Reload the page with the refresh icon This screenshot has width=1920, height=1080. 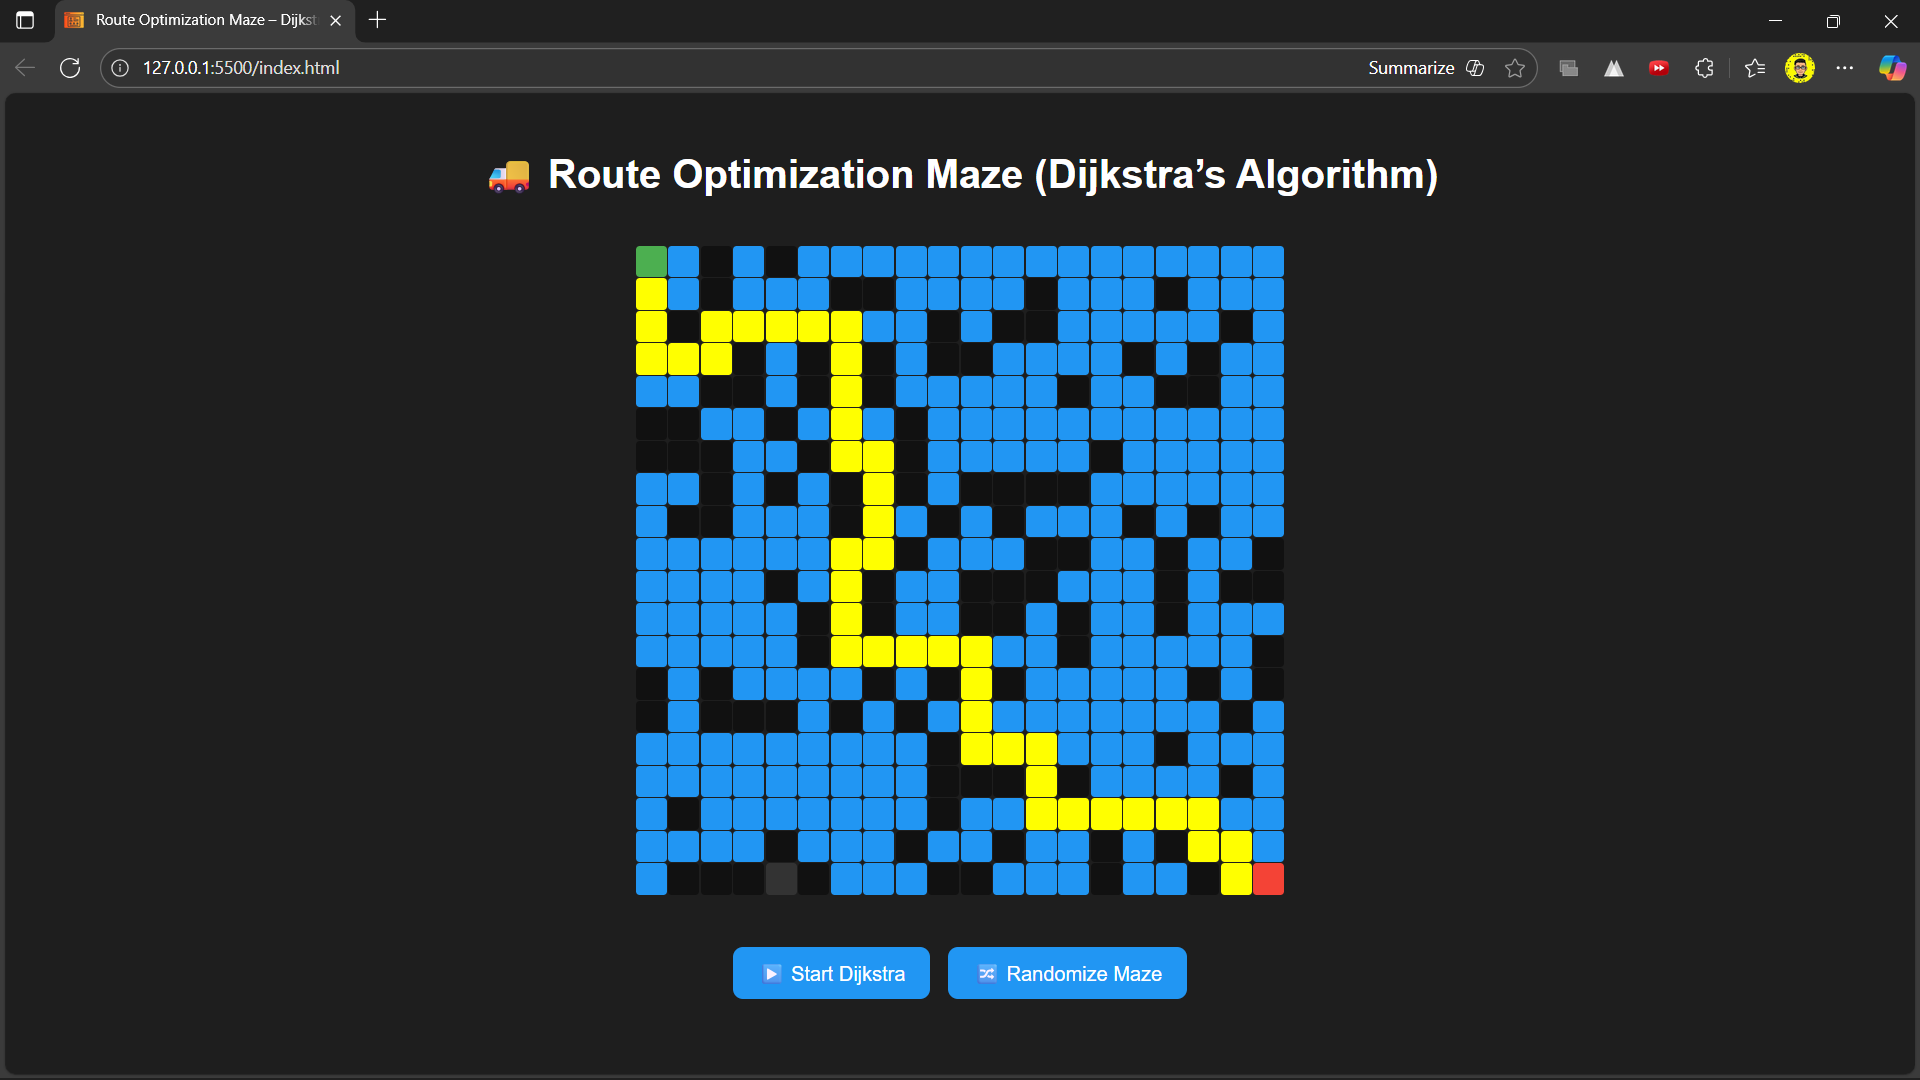tap(70, 68)
